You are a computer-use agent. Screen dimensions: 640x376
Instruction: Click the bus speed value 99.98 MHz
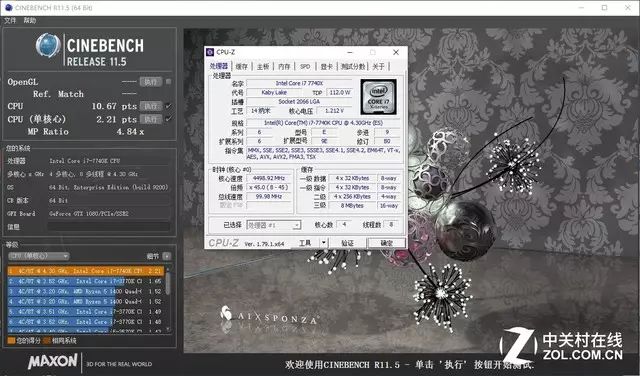coord(268,196)
